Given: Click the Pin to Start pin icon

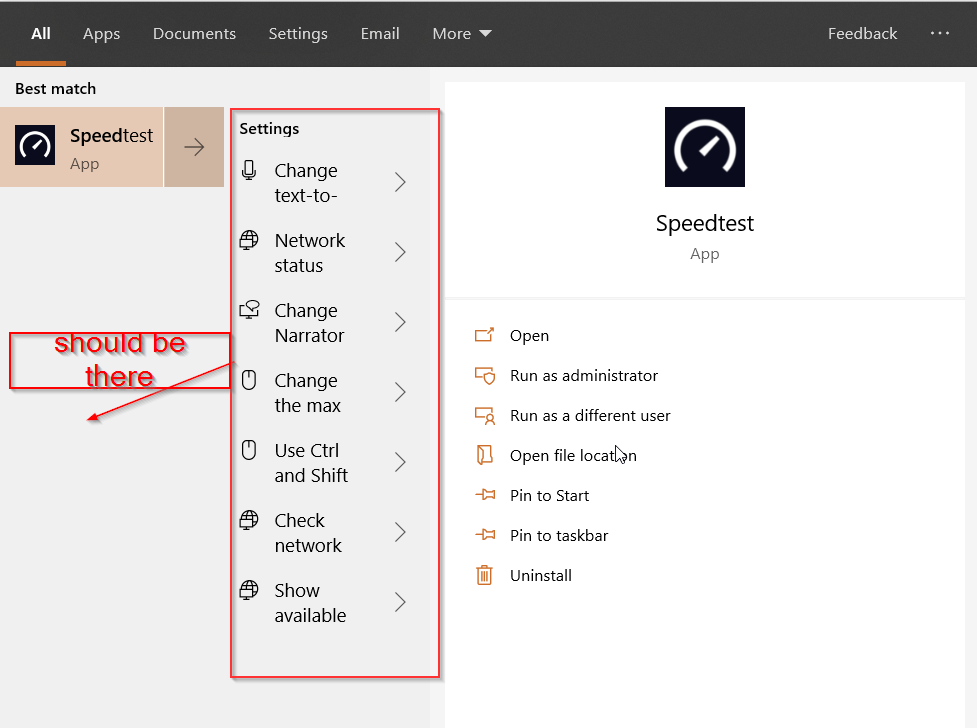Looking at the screenshot, I should click(x=485, y=495).
